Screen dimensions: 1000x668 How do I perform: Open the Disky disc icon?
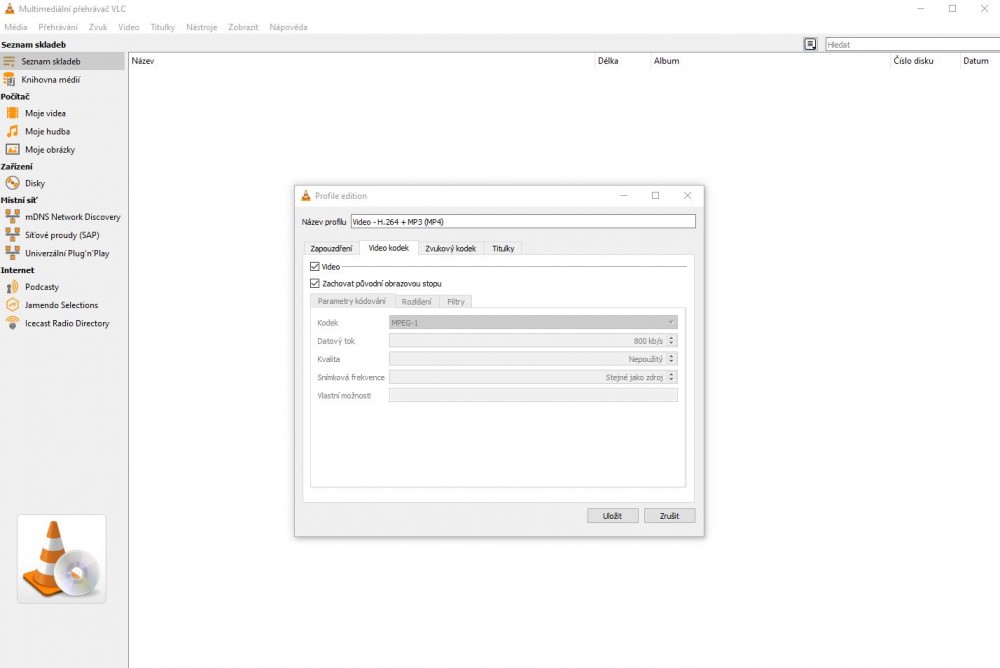13,183
